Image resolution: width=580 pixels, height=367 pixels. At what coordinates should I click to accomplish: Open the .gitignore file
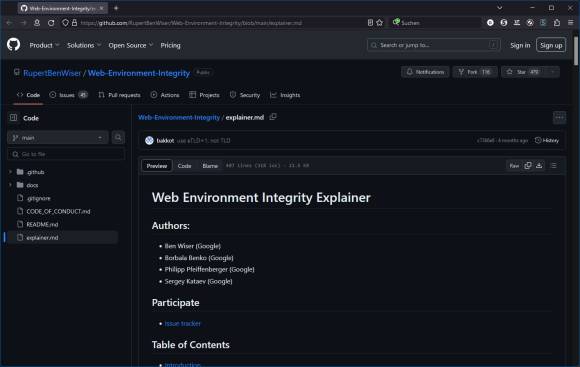[x=38, y=198]
